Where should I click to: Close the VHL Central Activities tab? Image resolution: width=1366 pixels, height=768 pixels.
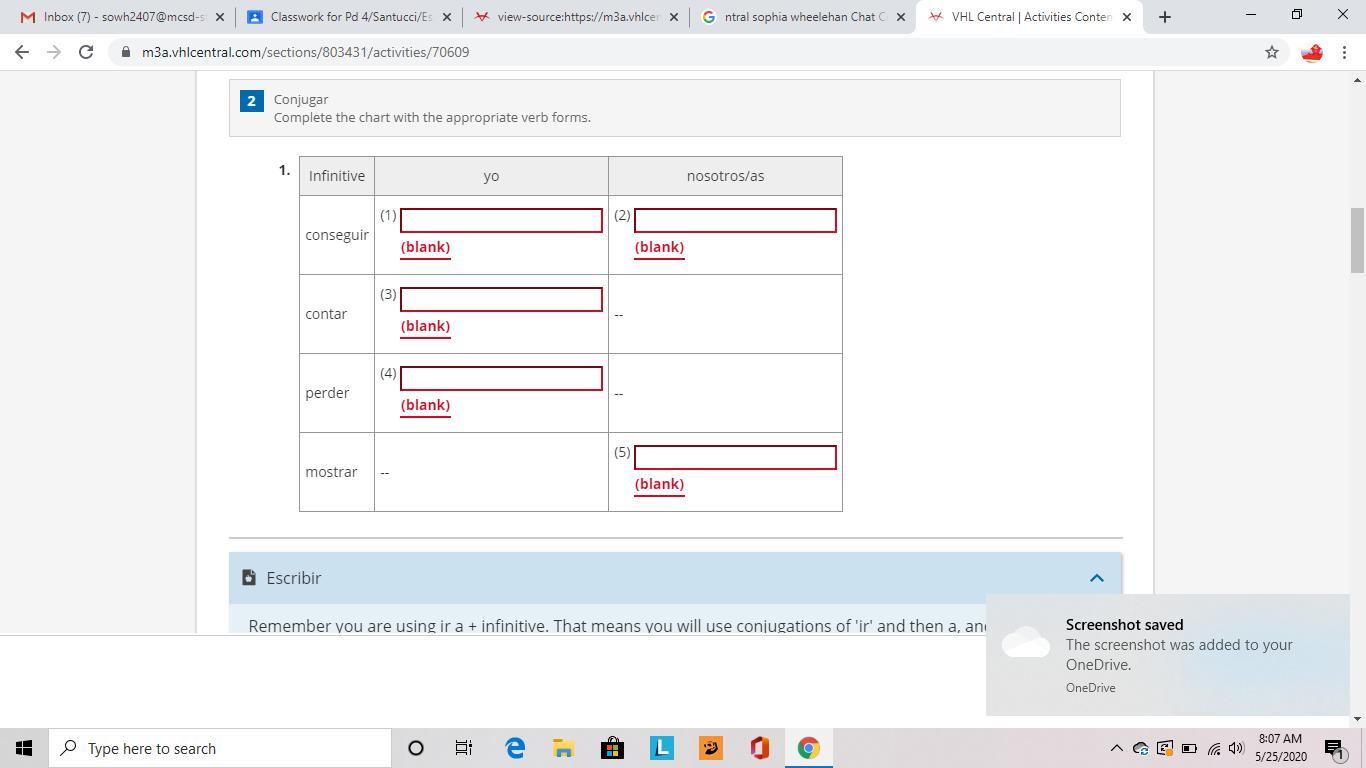1126,17
